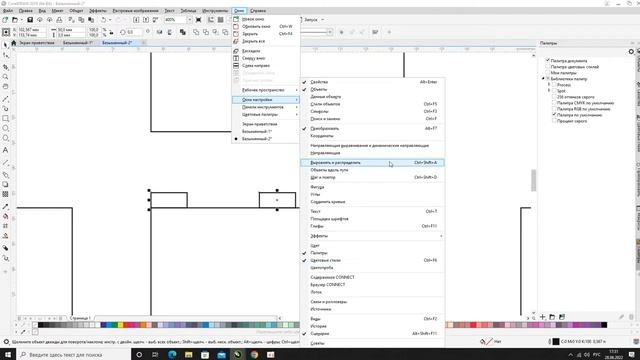
Task: Click the gear options icon in Palettes docker
Action: pyautogui.click(x=631, y=51)
